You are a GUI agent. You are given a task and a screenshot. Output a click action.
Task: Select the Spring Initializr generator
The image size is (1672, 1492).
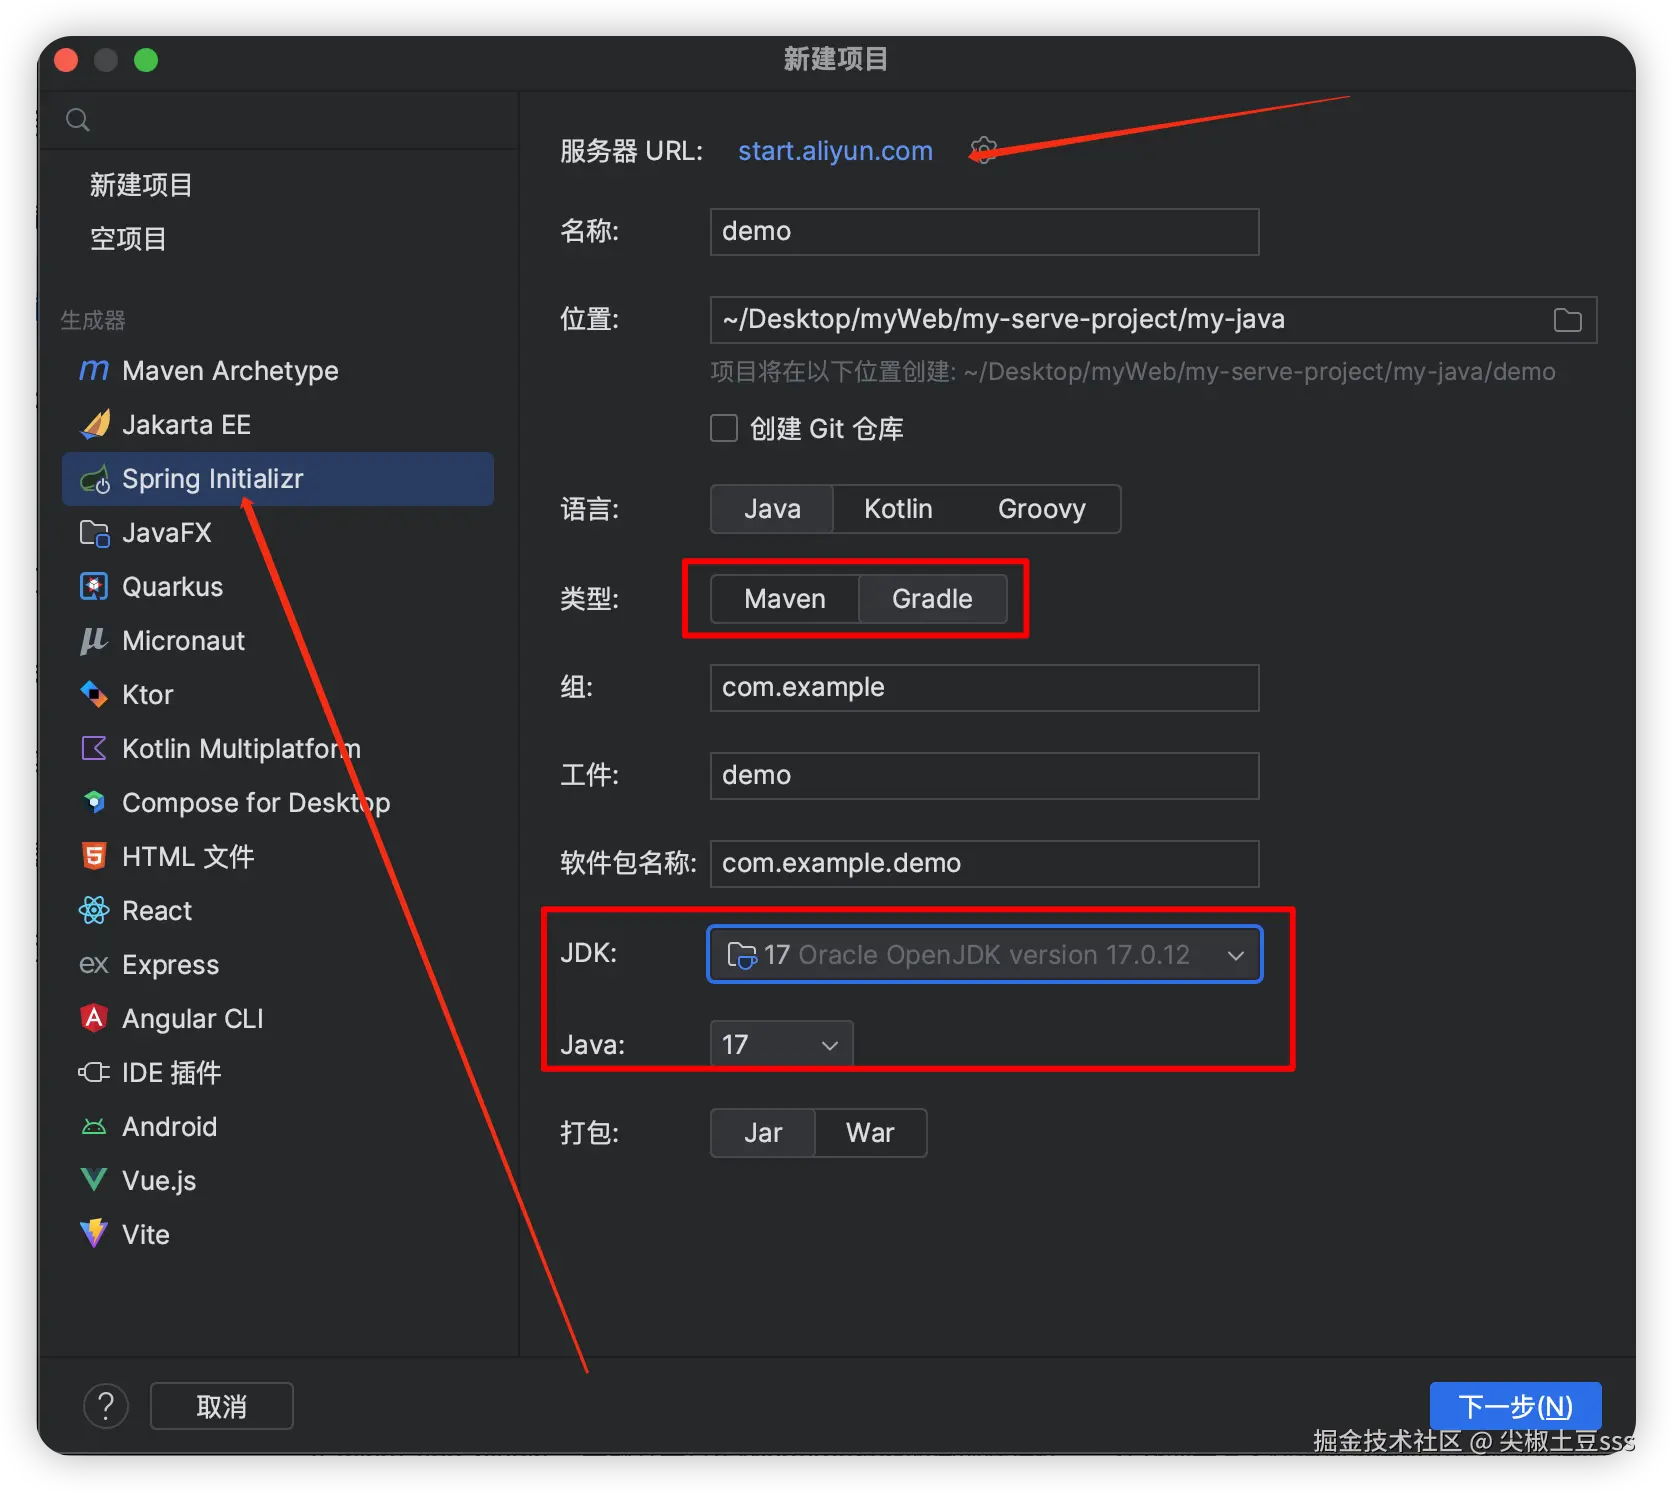[x=278, y=479]
